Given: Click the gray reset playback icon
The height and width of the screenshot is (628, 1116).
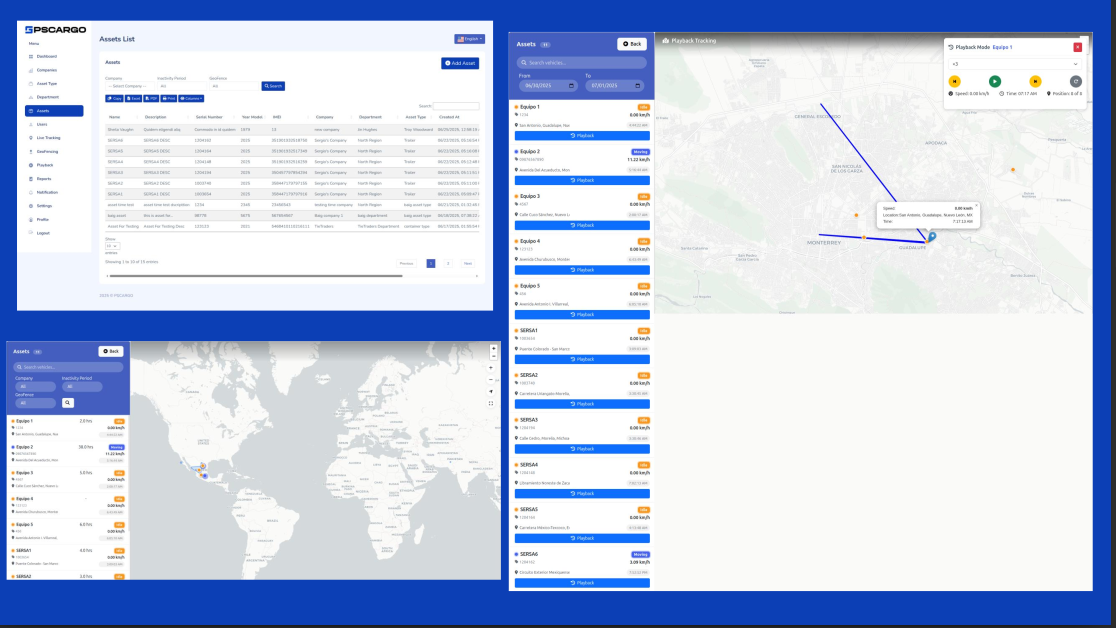Looking at the screenshot, I should (1075, 81).
